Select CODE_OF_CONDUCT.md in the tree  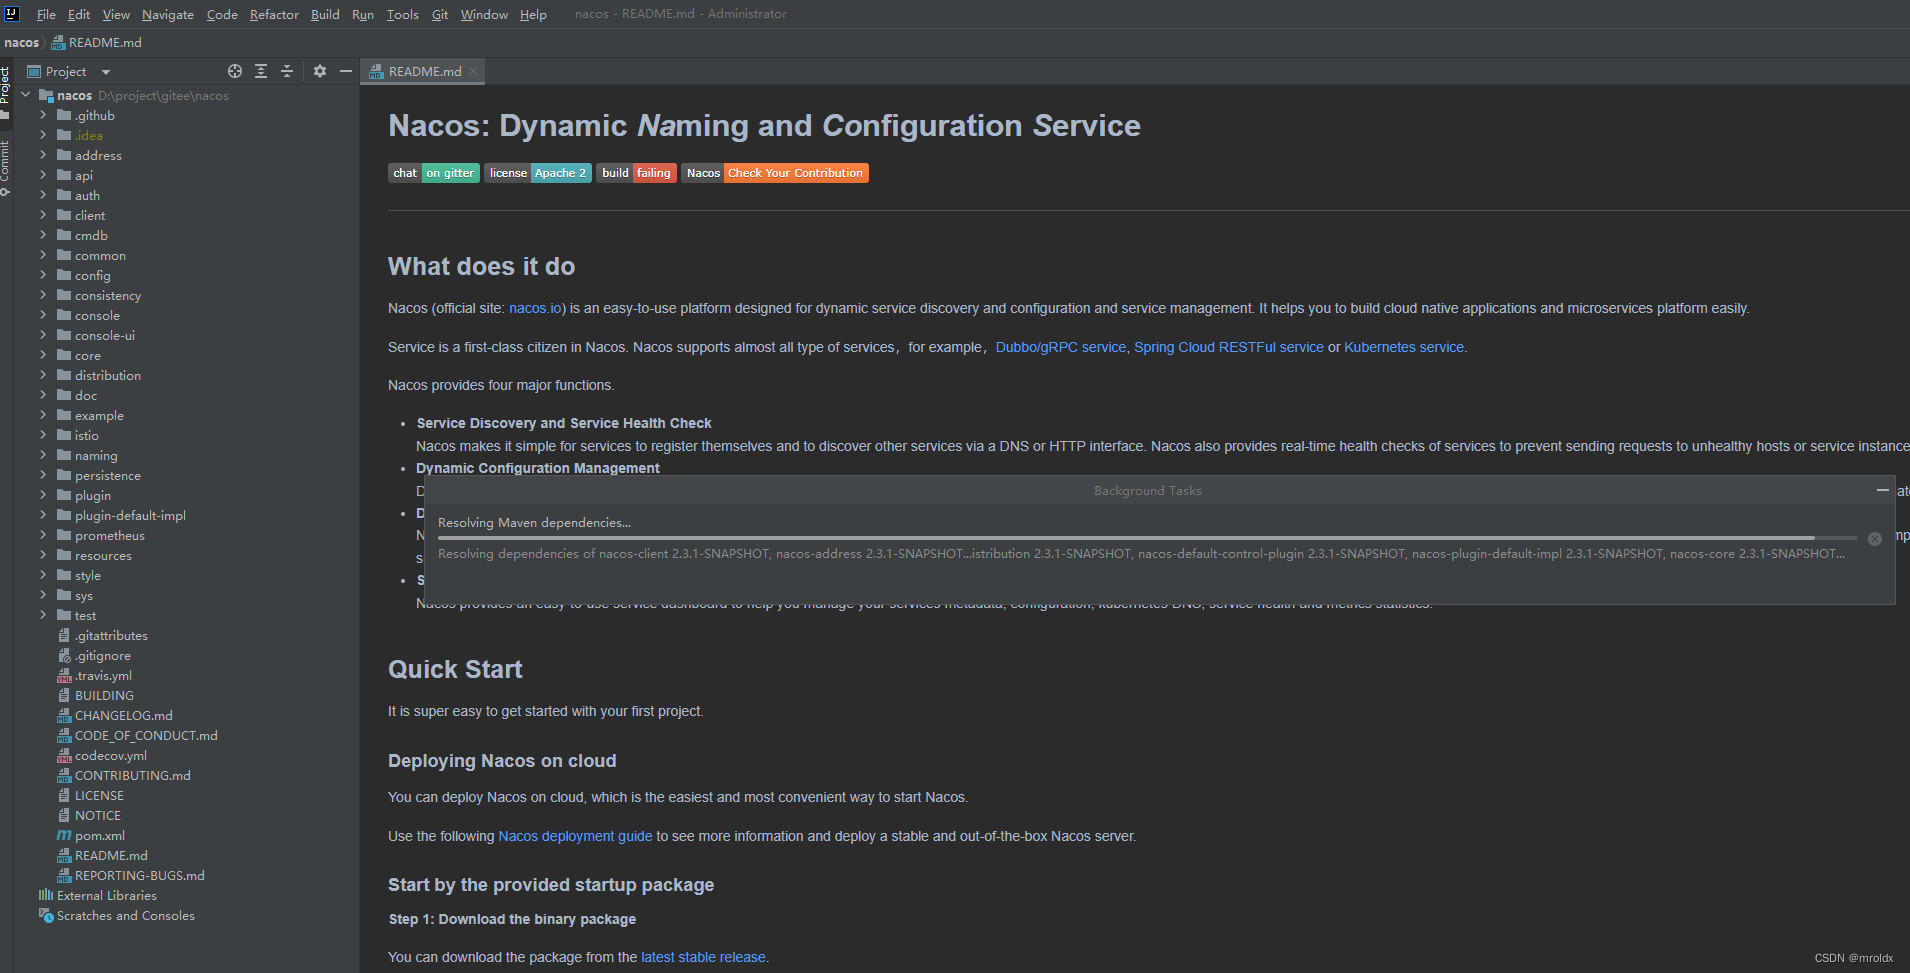tap(137, 736)
